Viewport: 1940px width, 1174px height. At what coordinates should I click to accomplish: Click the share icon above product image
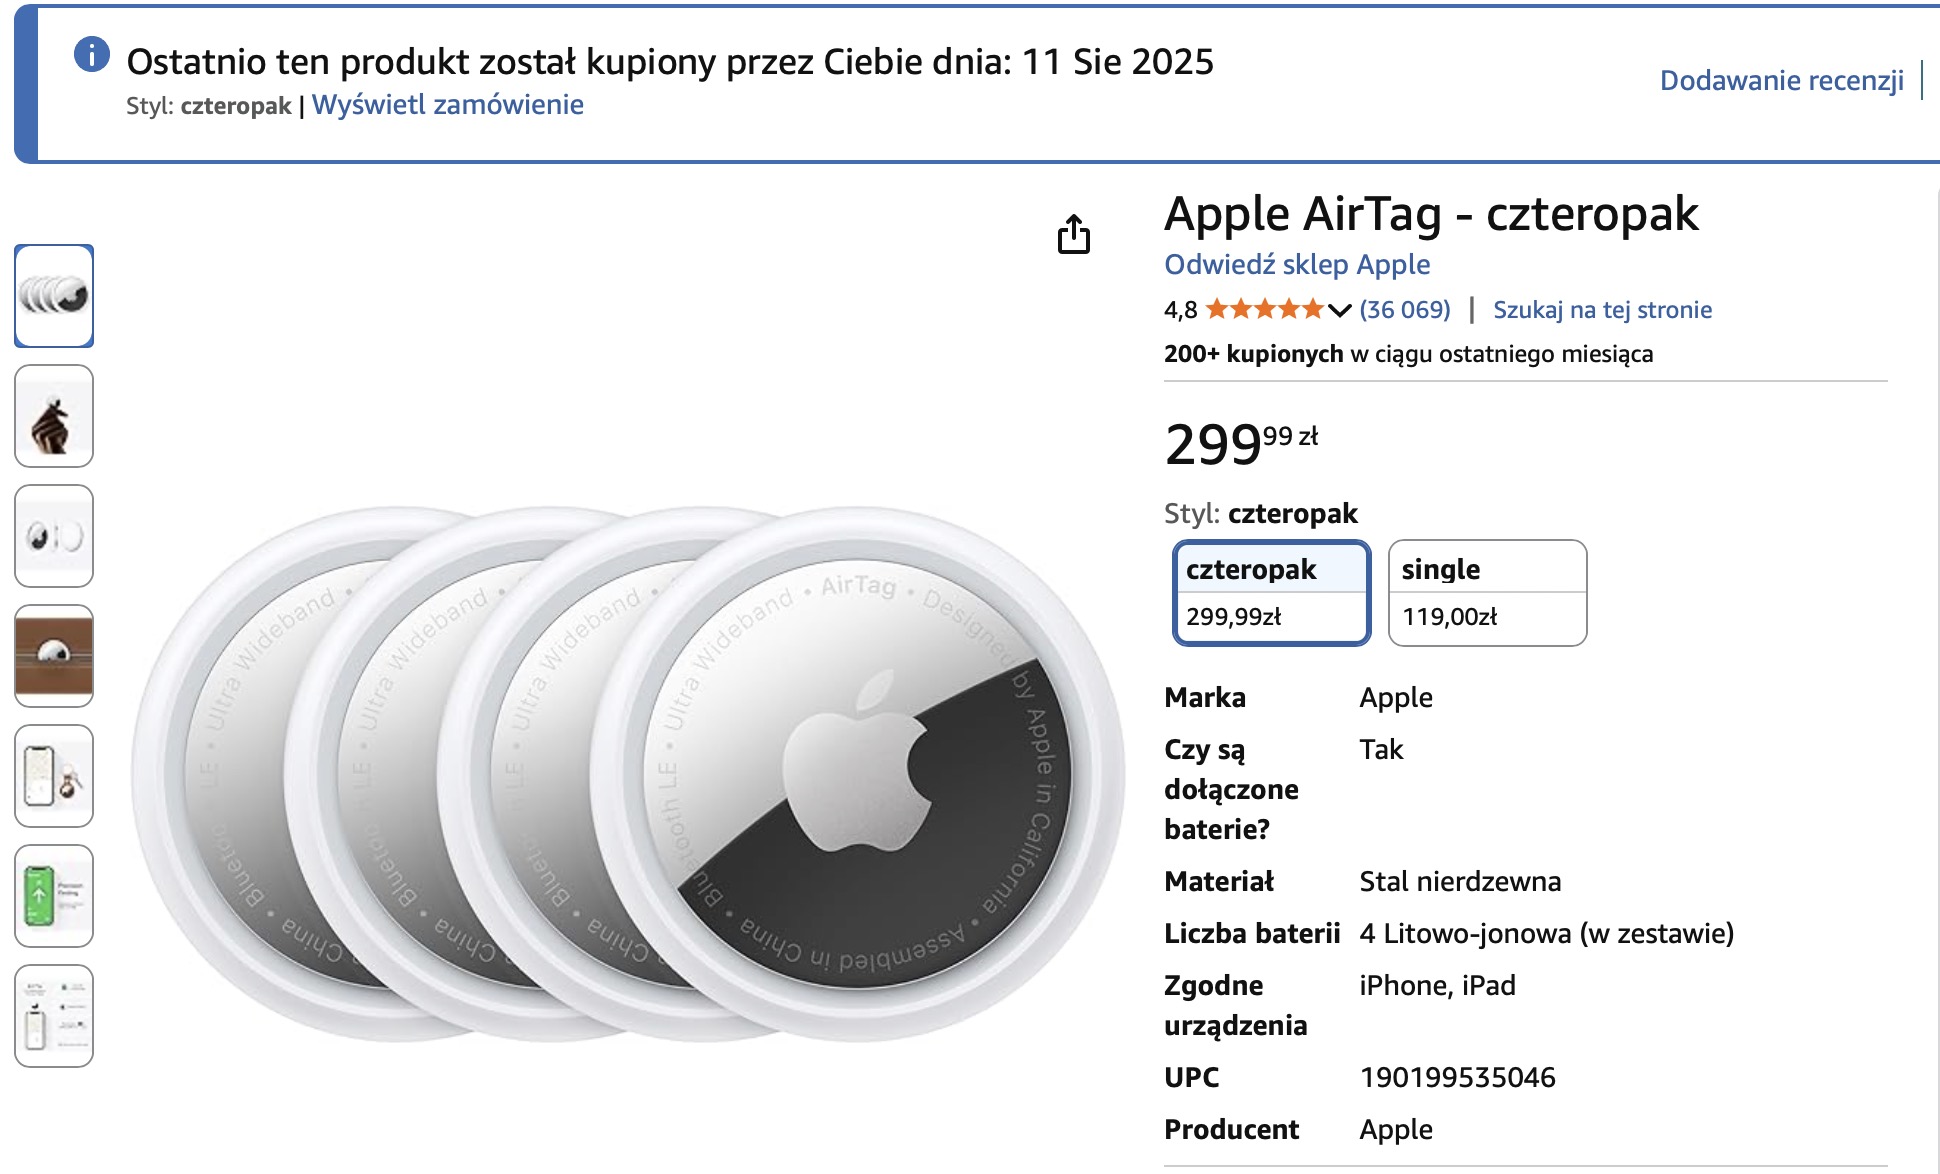1074,234
